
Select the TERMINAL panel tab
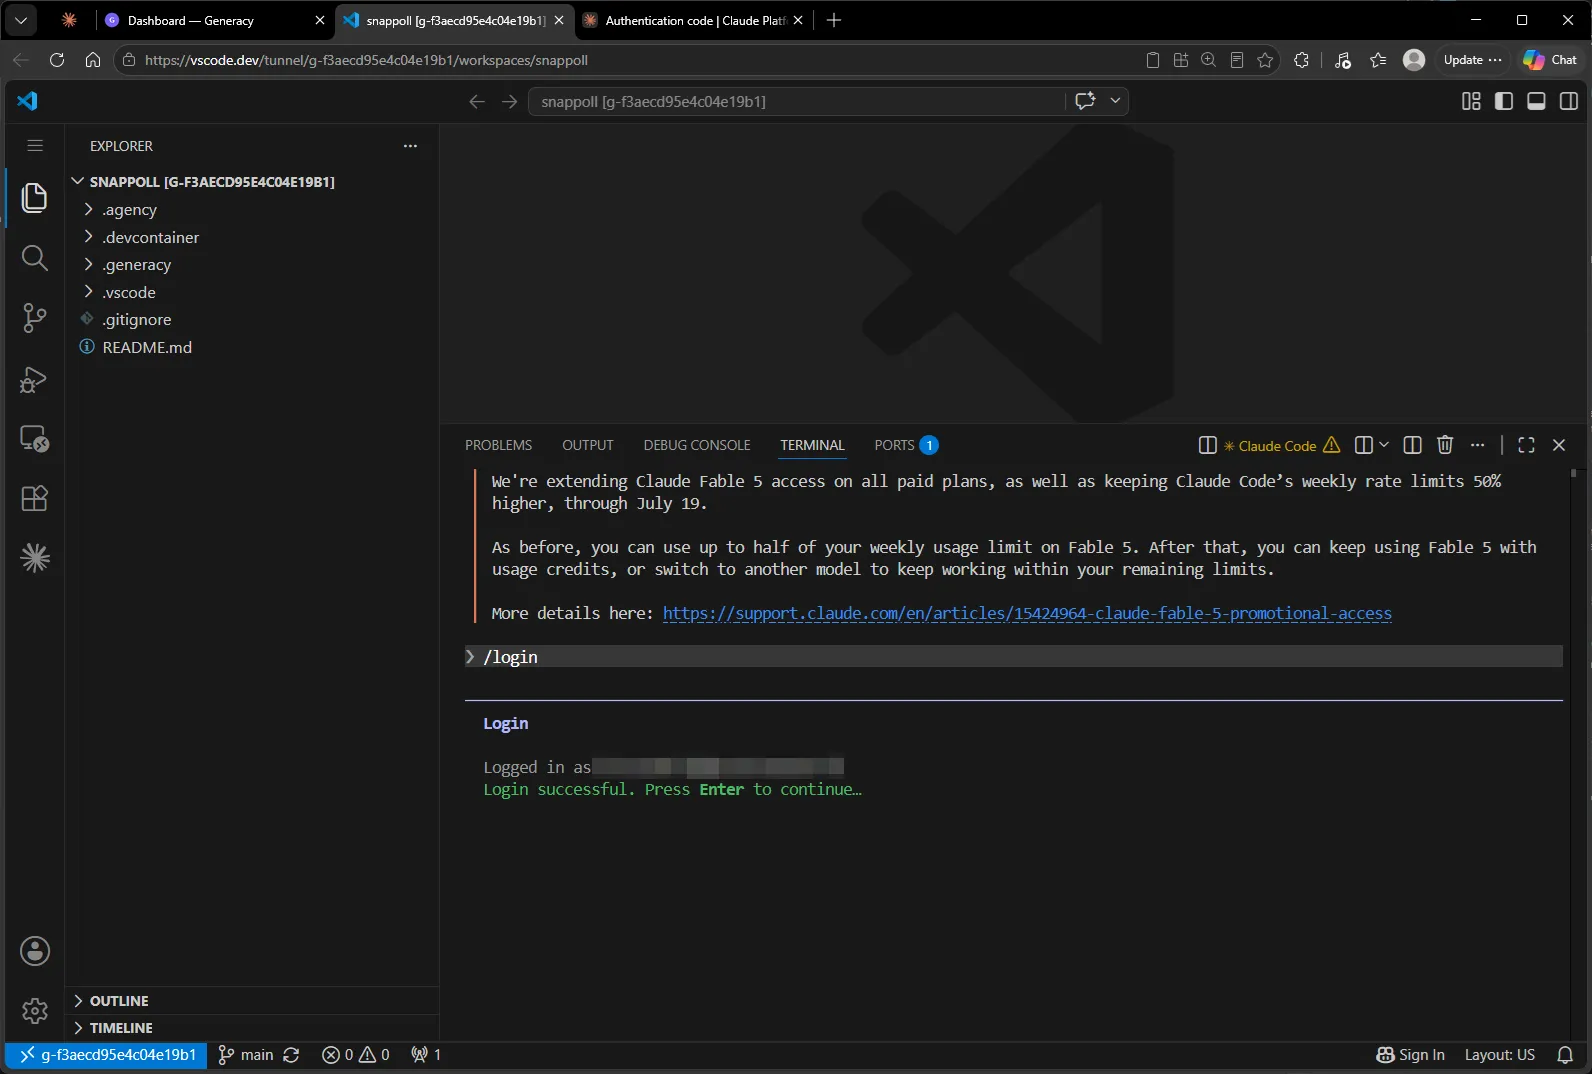pos(812,445)
